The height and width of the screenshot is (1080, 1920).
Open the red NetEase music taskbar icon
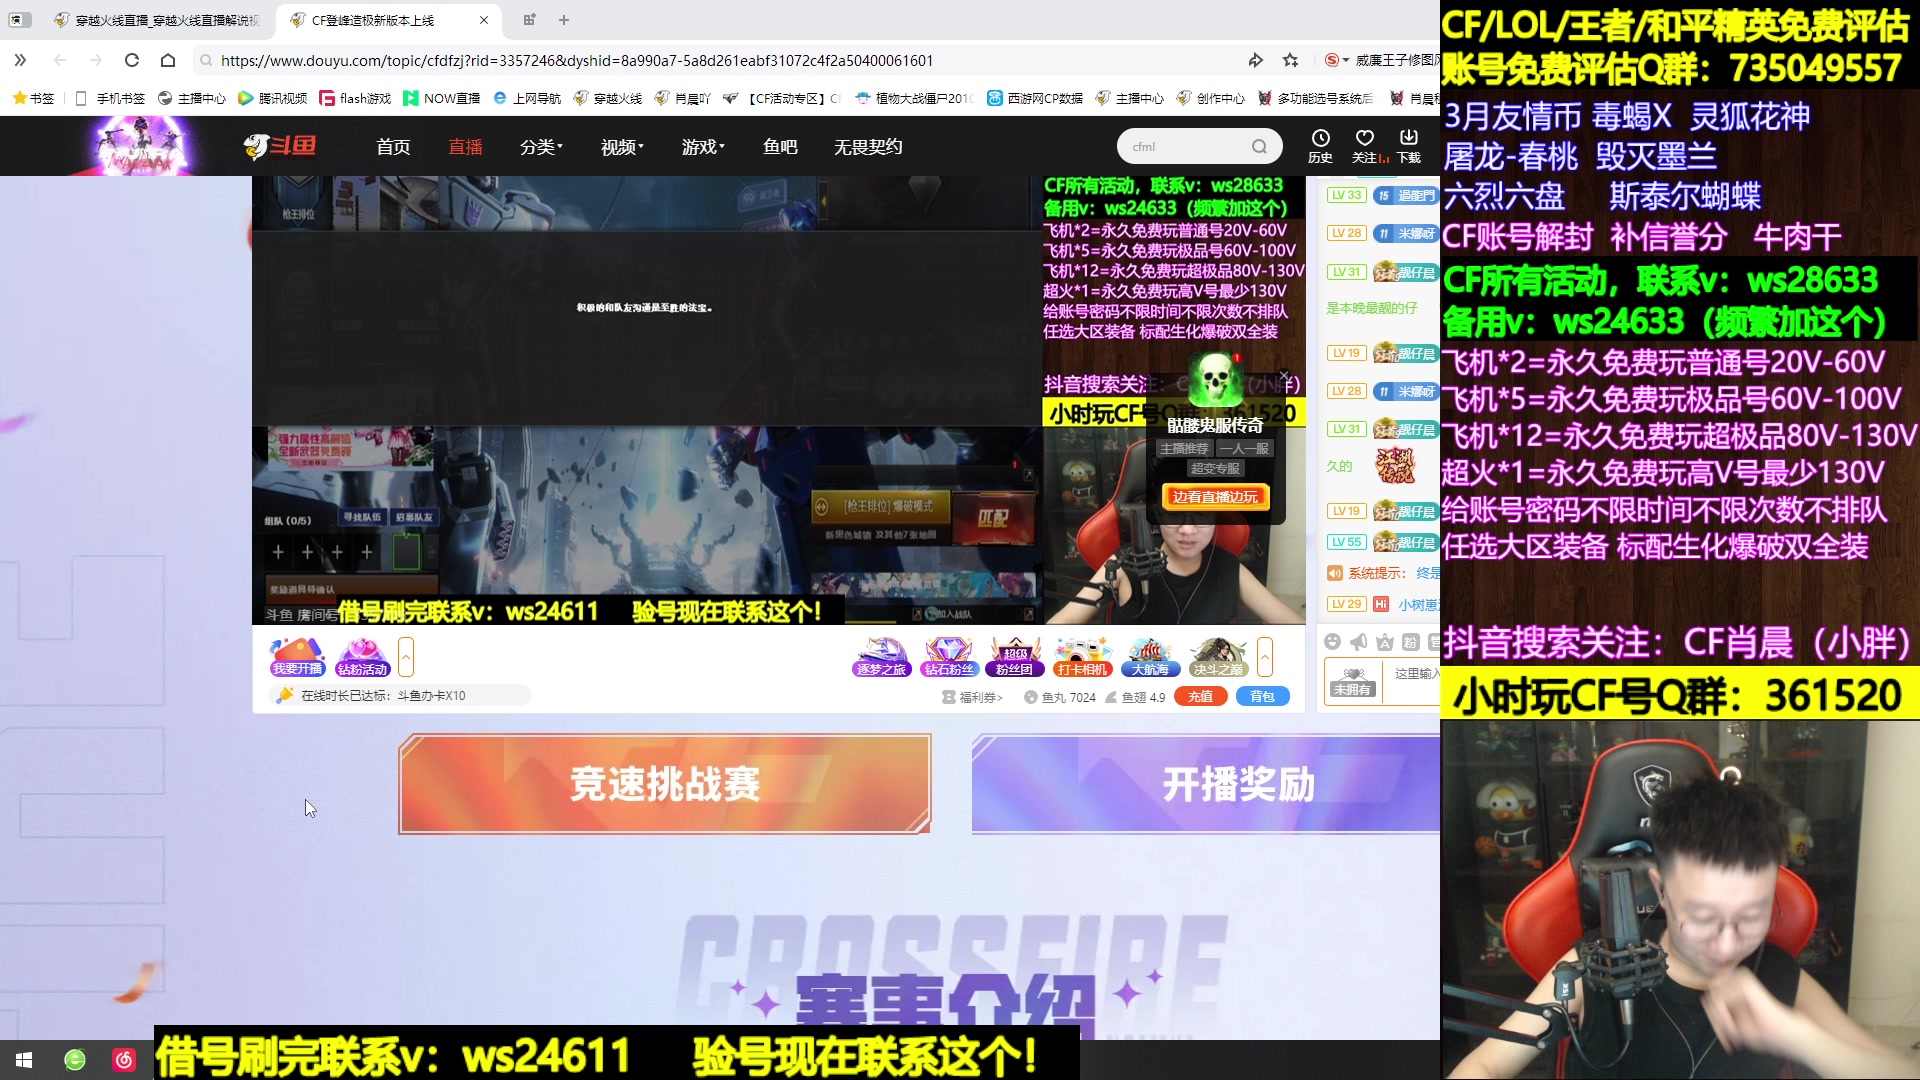pos(124,1060)
